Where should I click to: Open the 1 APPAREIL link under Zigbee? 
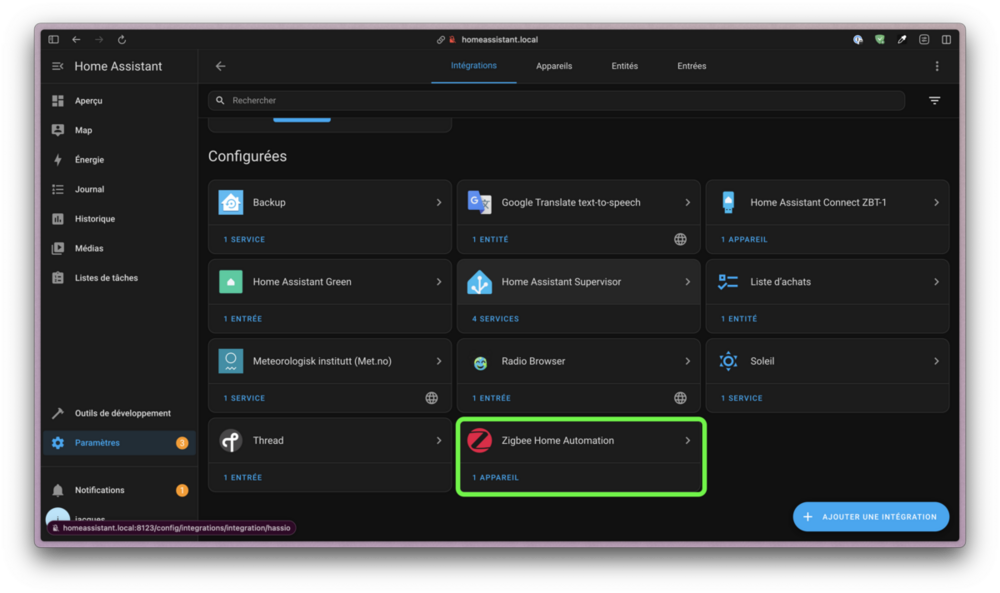coord(496,478)
